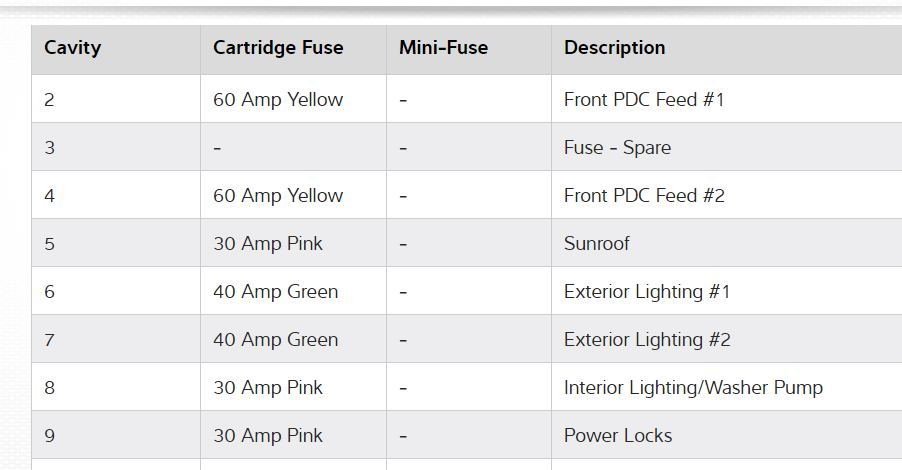This screenshot has height=470, width=902.
Task: Select "30 Amp Pink" in Power Locks row
Action: [268, 436]
